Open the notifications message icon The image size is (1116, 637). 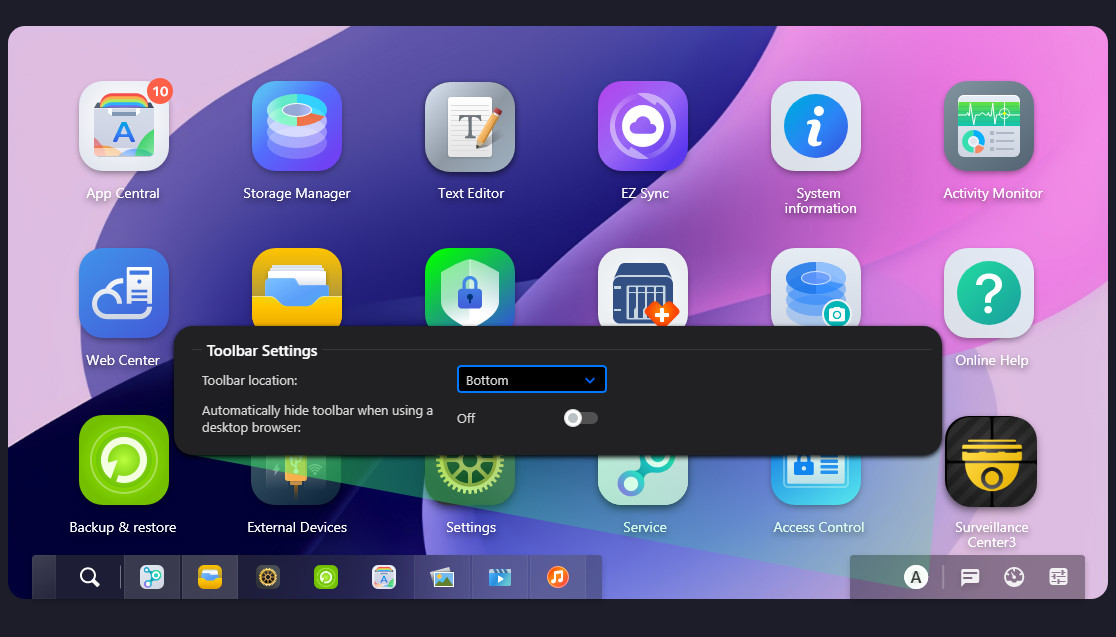coord(970,577)
